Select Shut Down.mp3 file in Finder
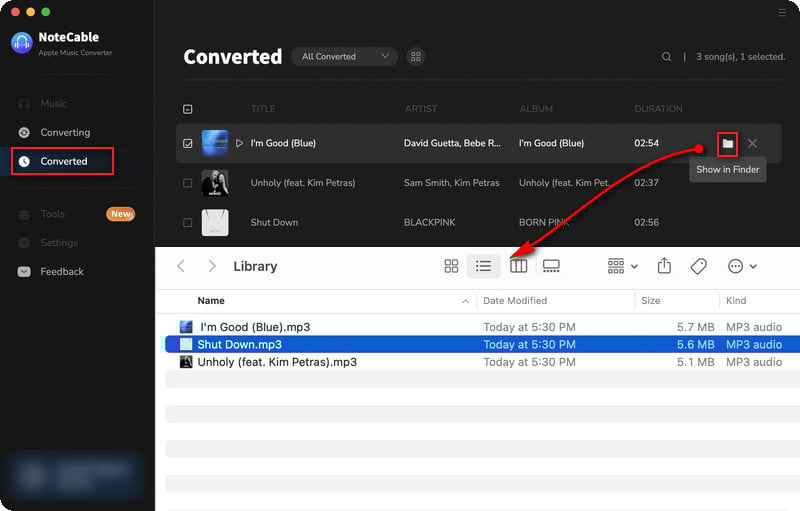 click(482, 344)
